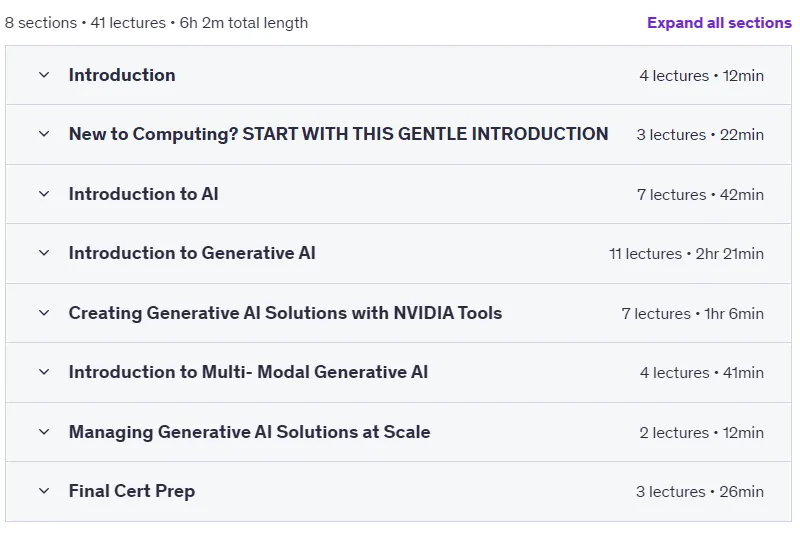Expand the Introduction to AI chevron
The height and width of the screenshot is (533, 800).
click(x=44, y=194)
